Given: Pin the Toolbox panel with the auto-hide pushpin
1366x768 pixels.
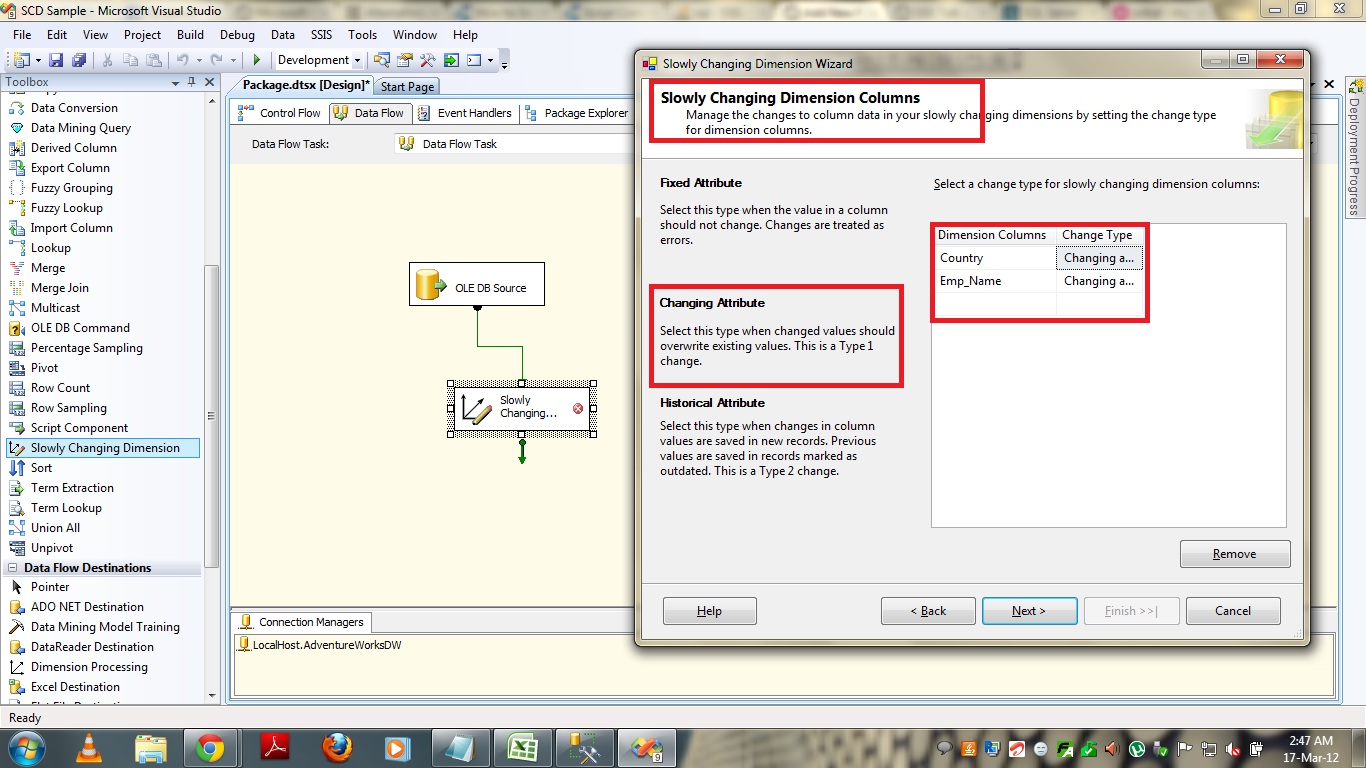Looking at the screenshot, I should (x=192, y=82).
